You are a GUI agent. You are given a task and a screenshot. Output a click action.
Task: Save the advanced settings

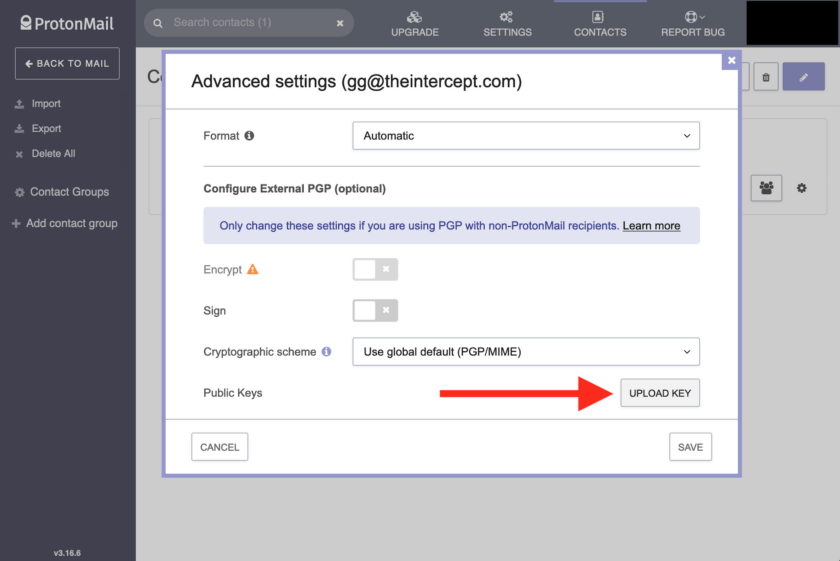tap(690, 447)
